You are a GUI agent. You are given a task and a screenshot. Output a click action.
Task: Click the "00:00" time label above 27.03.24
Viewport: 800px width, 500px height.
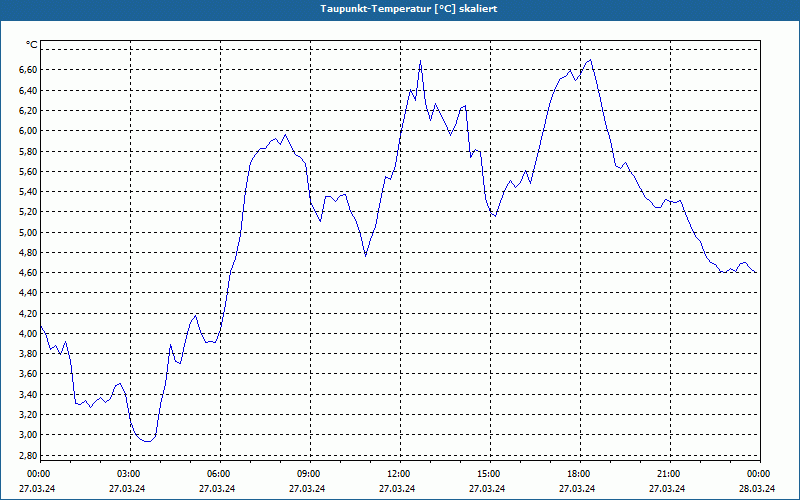[x=38, y=474]
